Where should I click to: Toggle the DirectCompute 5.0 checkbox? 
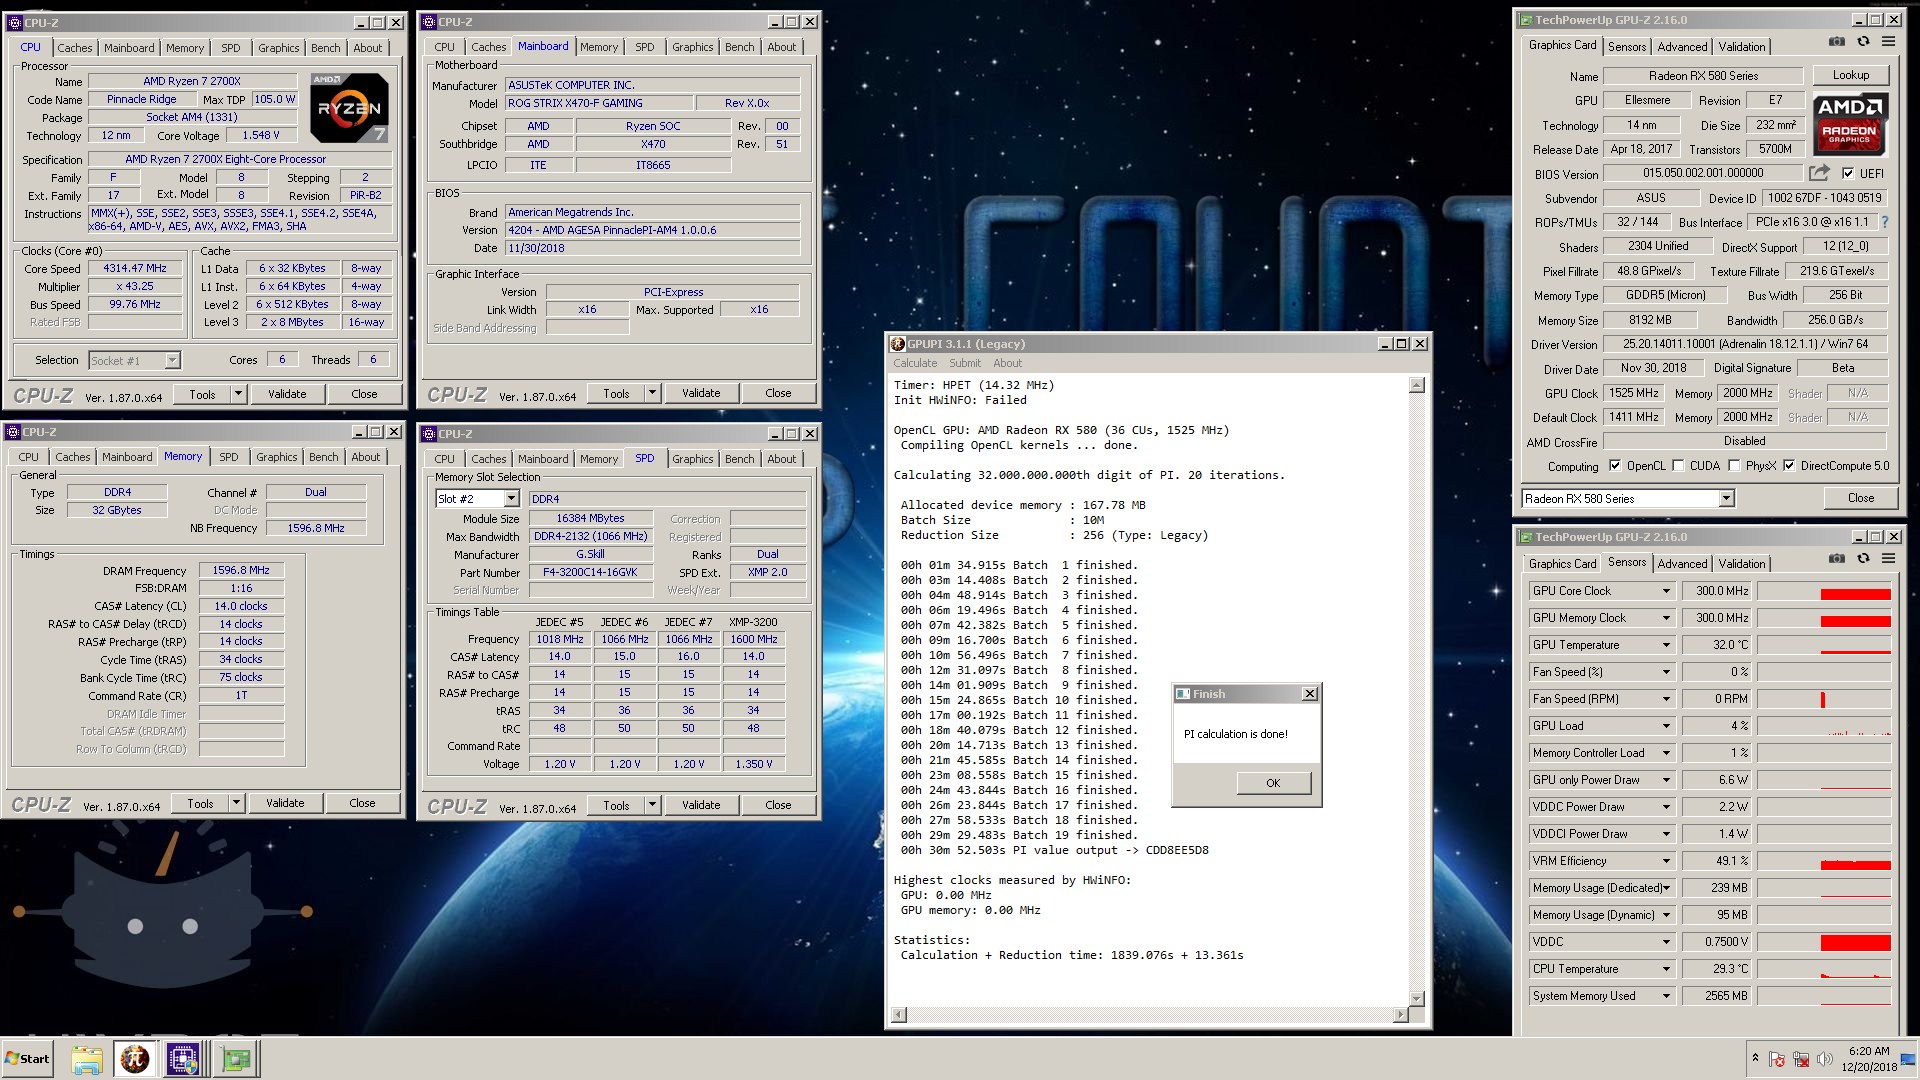point(1789,466)
